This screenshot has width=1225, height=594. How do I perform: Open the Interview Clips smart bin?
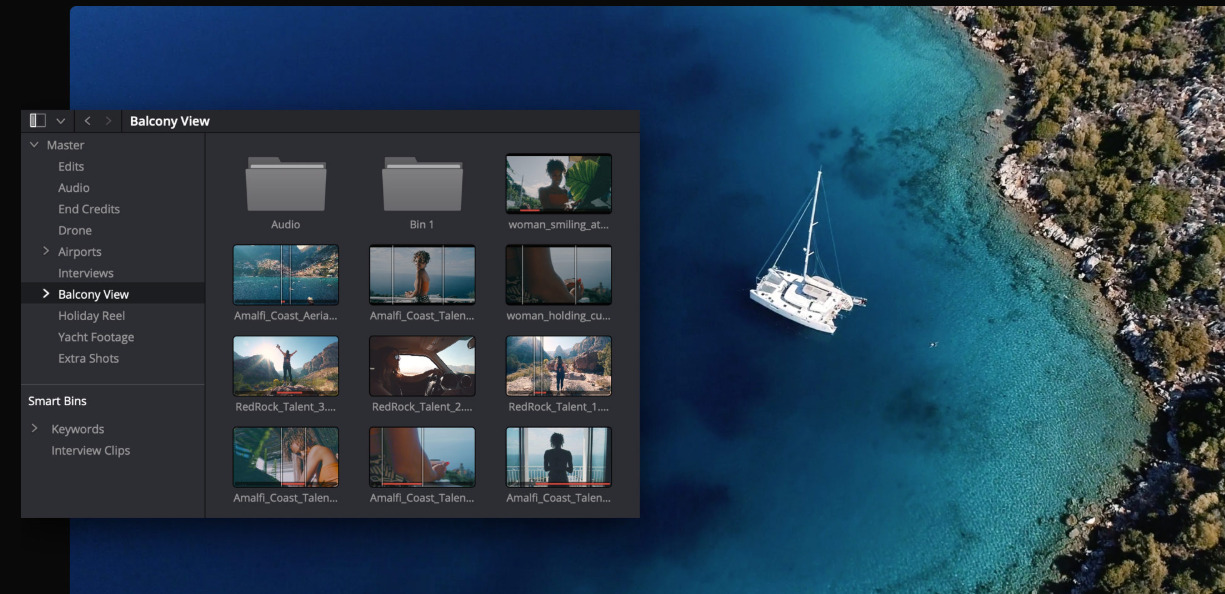[91, 450]
